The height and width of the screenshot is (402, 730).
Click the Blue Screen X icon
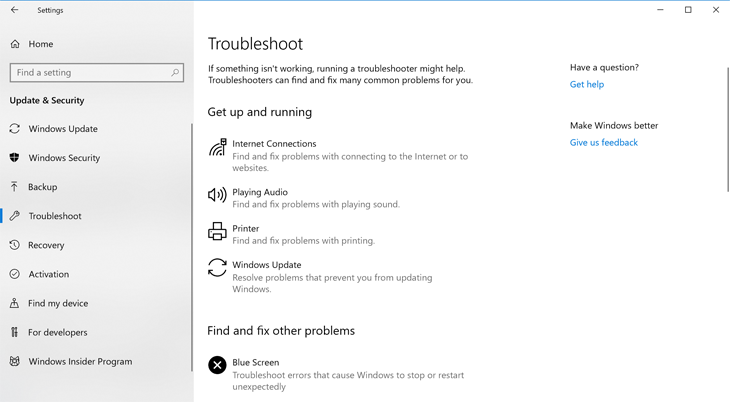[x=217, y=365]
